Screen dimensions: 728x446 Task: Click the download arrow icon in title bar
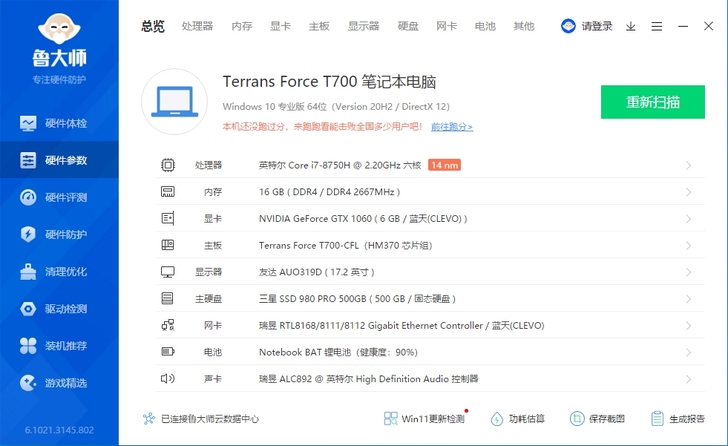pos(631,26)
